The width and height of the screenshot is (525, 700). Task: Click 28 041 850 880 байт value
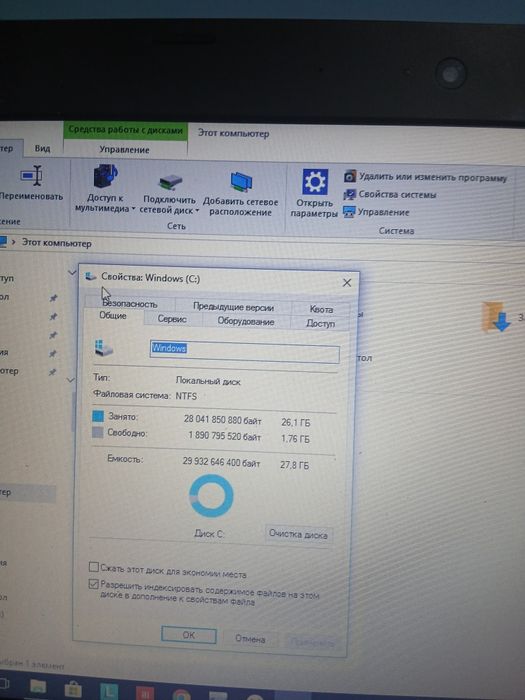point(222,420)
